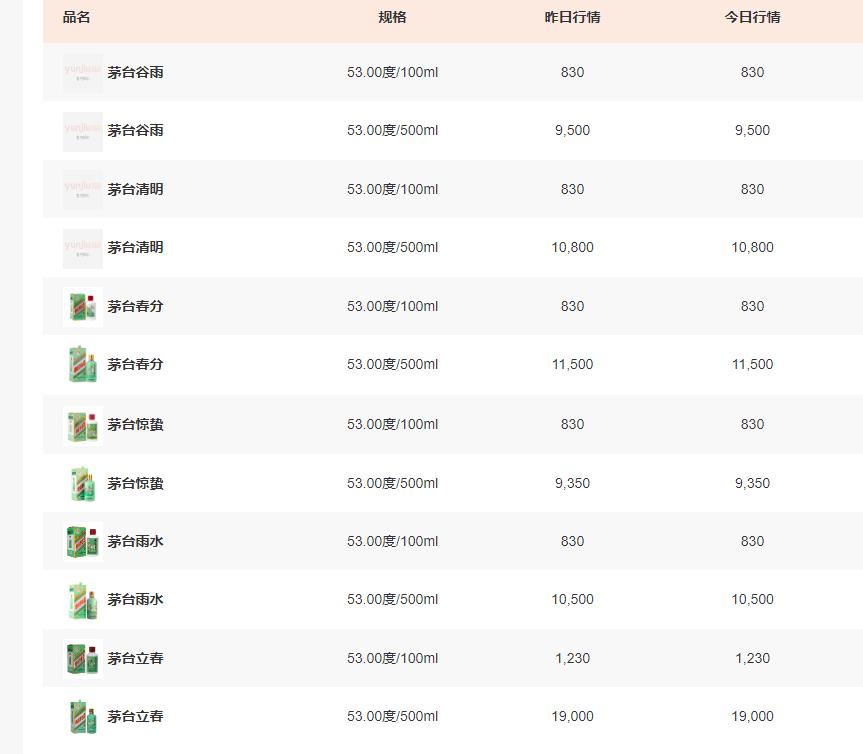Click 昨日行情 price 830 for 茅台雨水 100ml
The image size is (863, 754).
572,542
